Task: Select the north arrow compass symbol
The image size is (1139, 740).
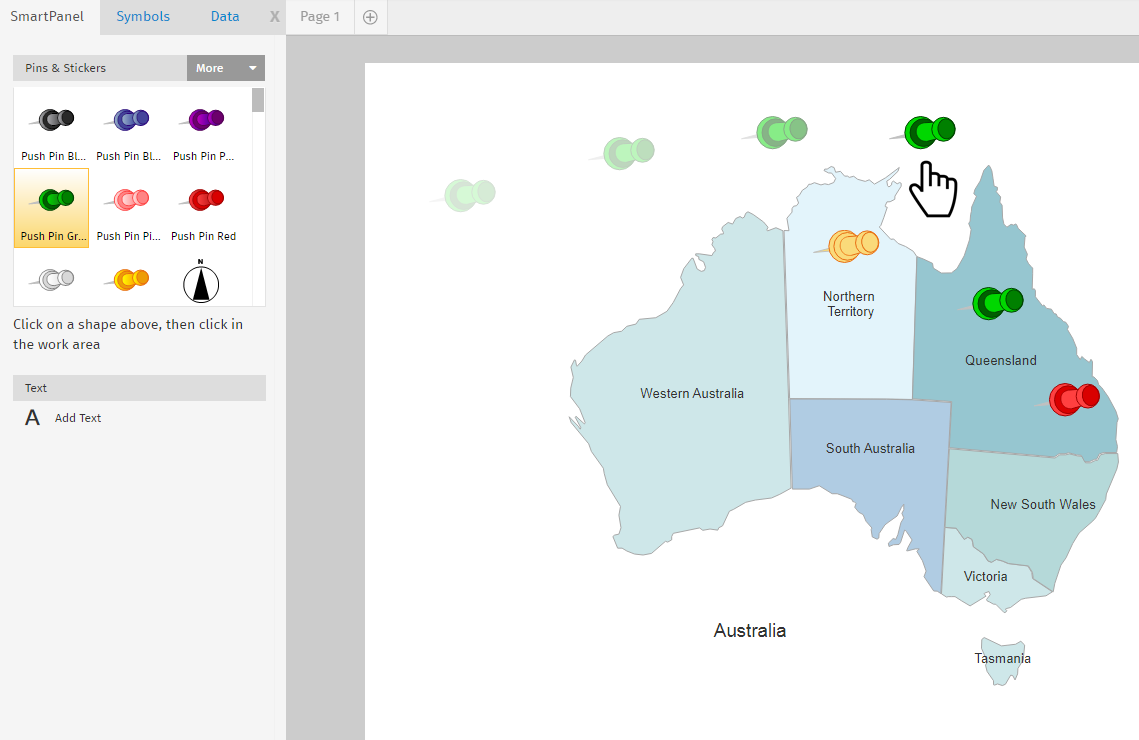Action: pos(201,282)
